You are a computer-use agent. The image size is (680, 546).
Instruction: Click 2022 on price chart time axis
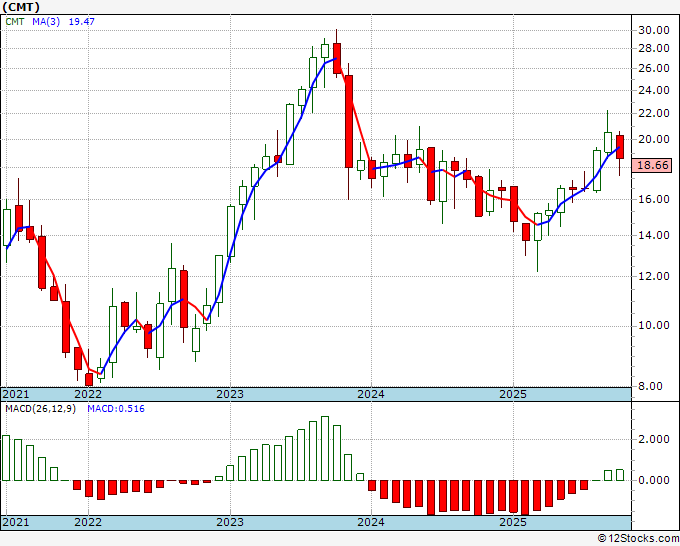tap(88, 394)
